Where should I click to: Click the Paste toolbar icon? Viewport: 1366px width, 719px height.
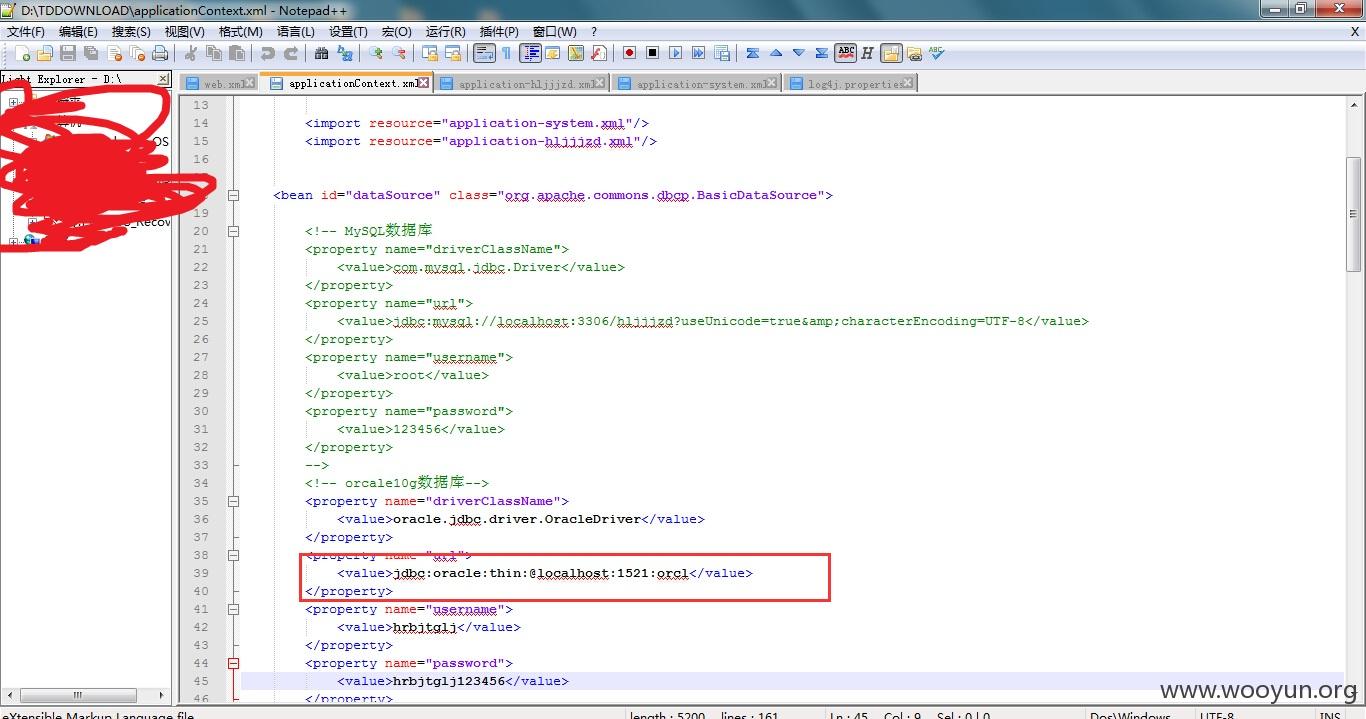click(x=237, y=53)
